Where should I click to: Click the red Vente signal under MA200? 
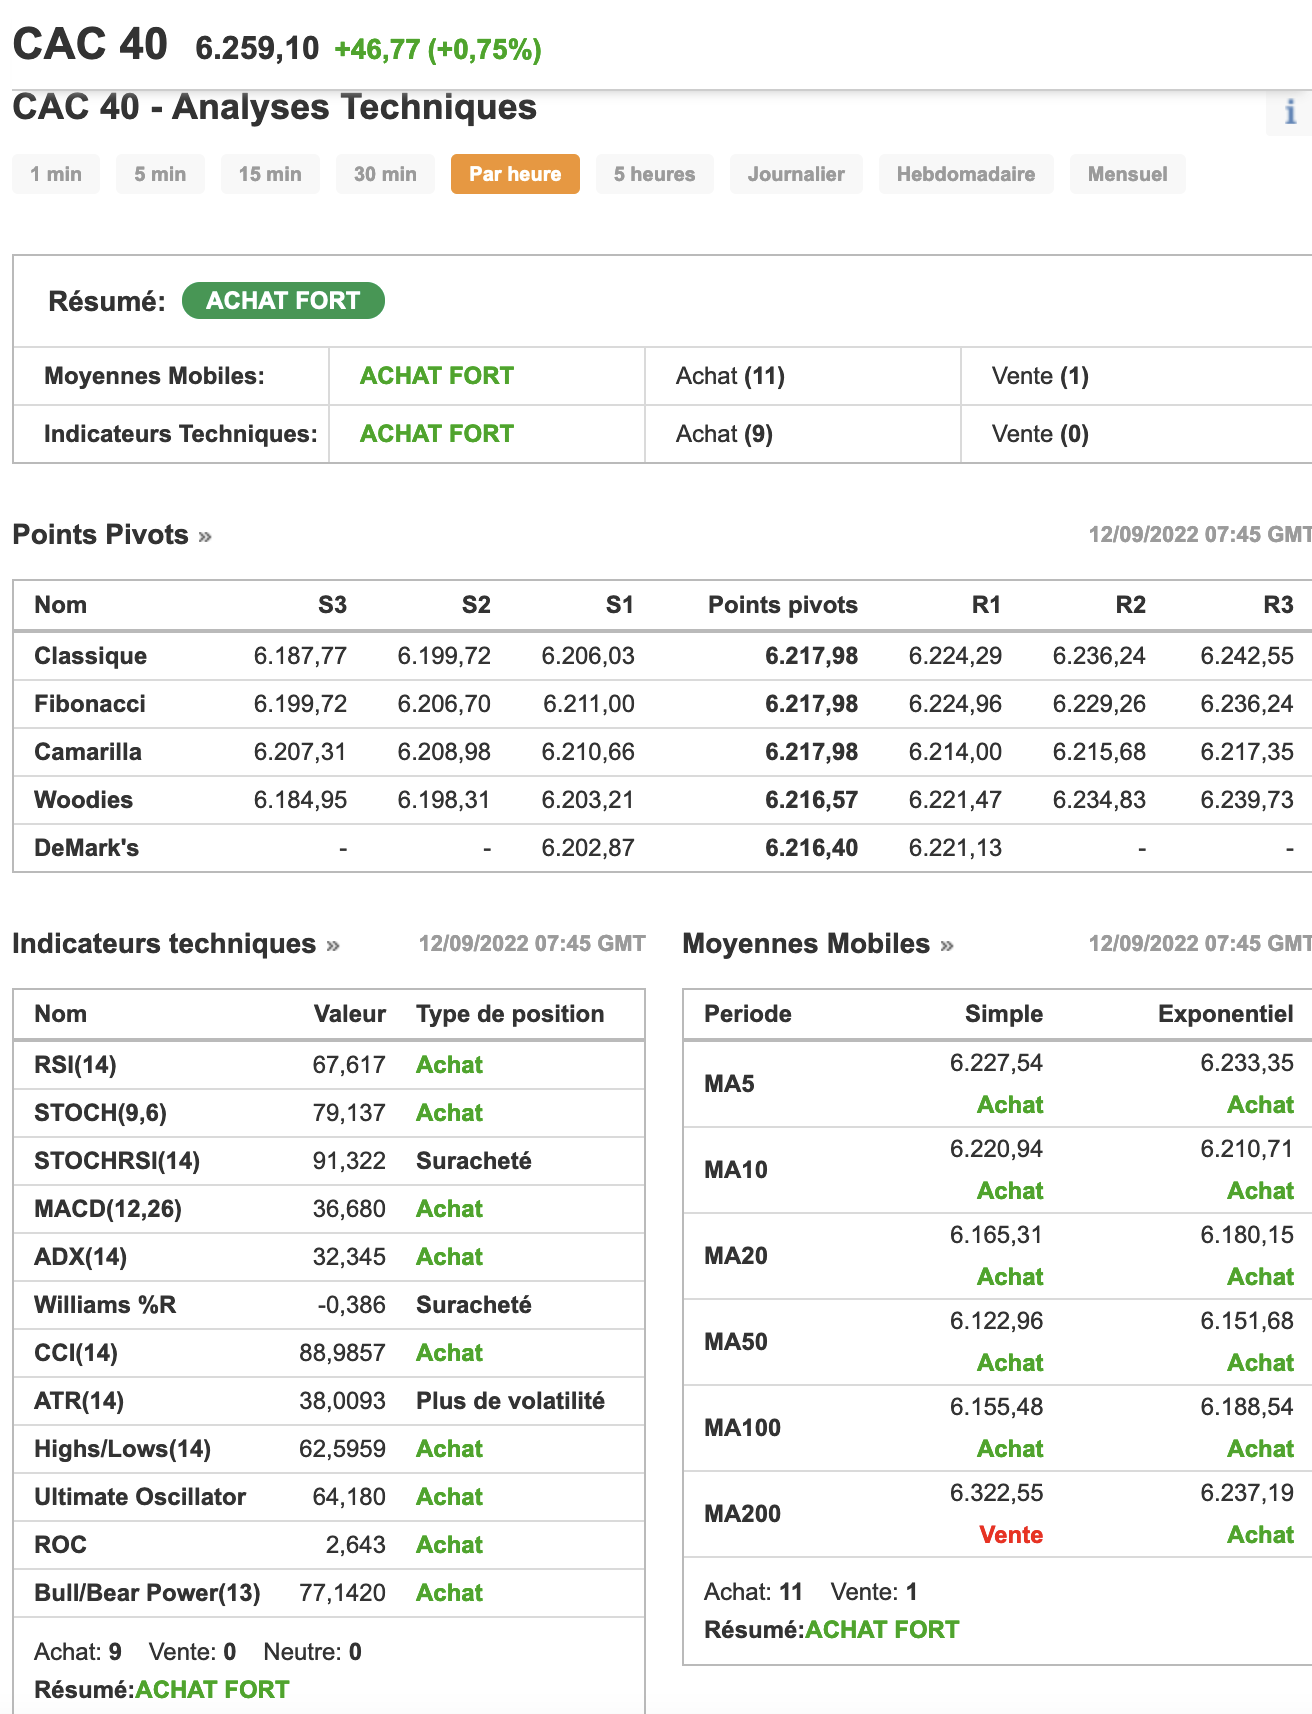tap(1011, 1535)
